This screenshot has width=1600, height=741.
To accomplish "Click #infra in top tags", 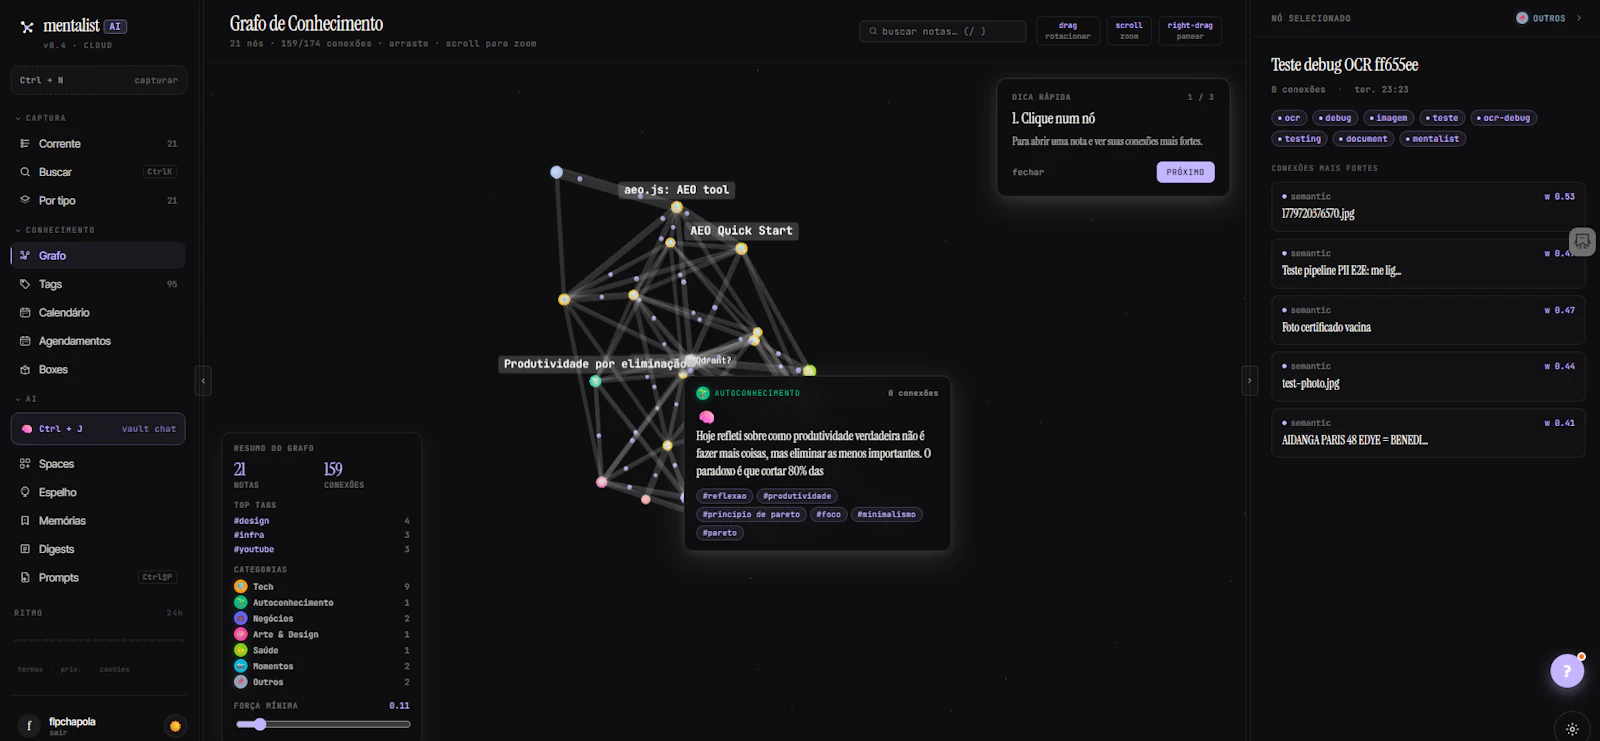I will [249, 535].
